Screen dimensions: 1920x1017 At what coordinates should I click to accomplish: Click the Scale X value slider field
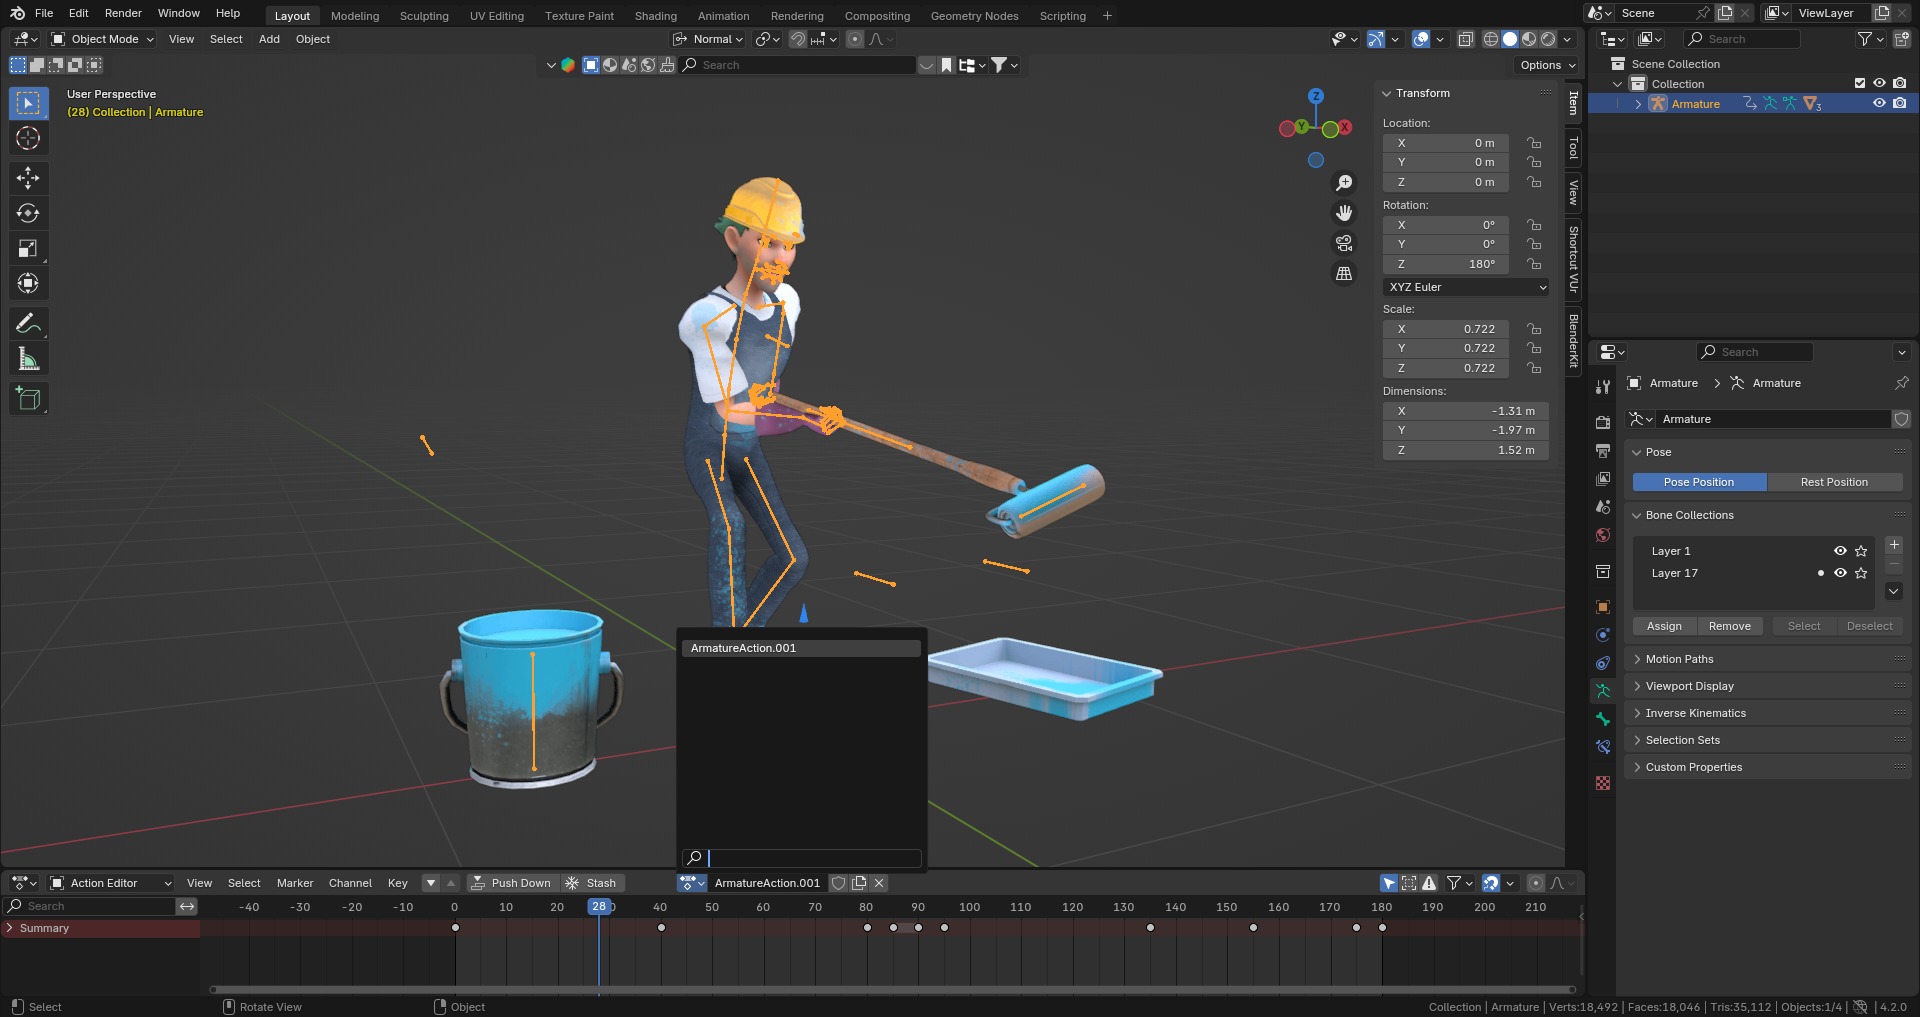tap(1446, 329)
